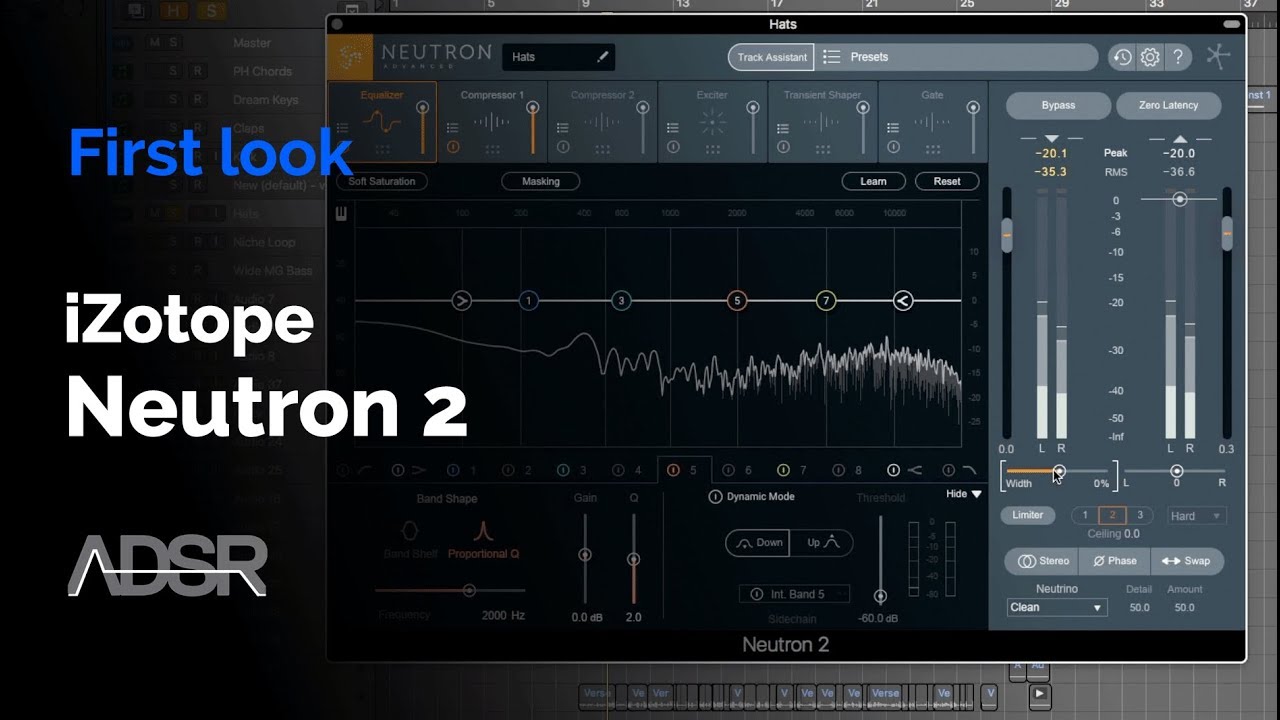
Task: Select EQ node 1 on the curve
Action: tap(529, 300)
